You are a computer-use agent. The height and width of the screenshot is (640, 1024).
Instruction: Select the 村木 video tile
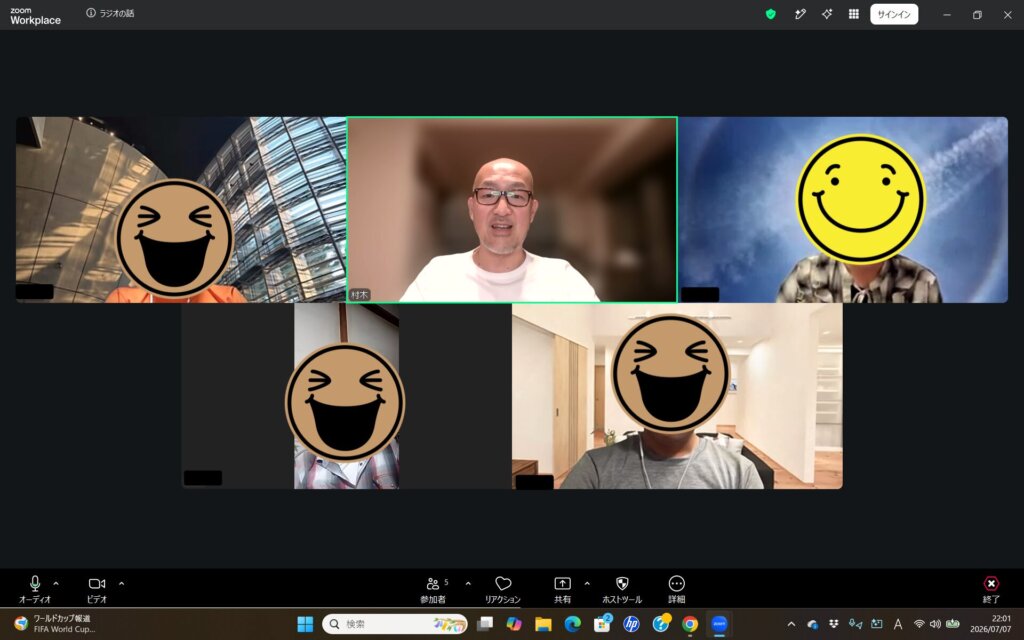(x=512, y=210)
